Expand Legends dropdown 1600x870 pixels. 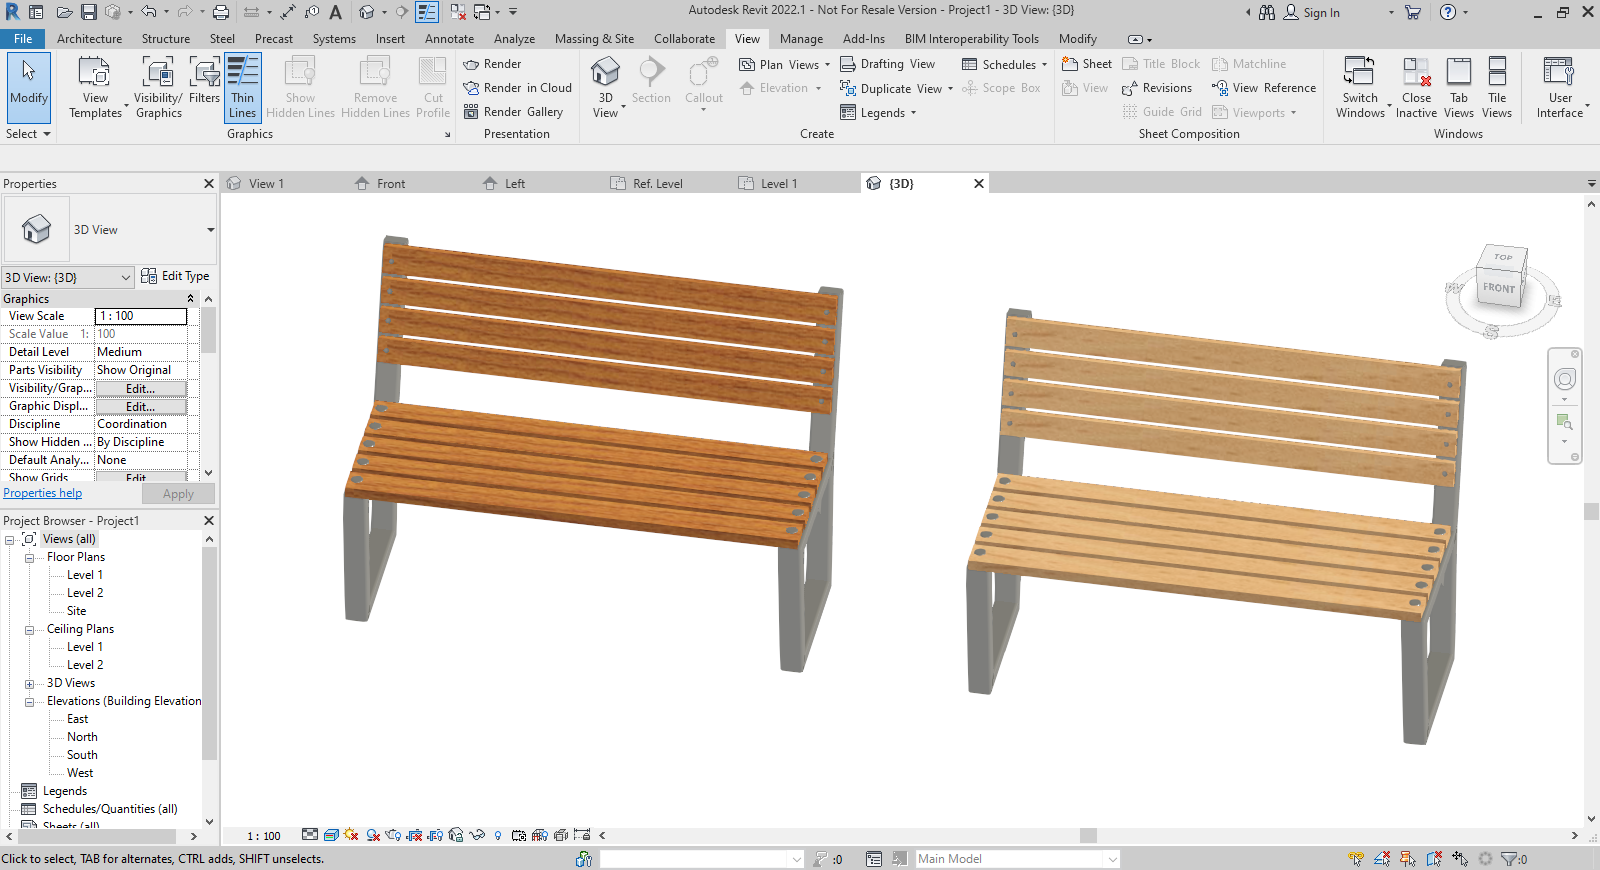[913, 113]
